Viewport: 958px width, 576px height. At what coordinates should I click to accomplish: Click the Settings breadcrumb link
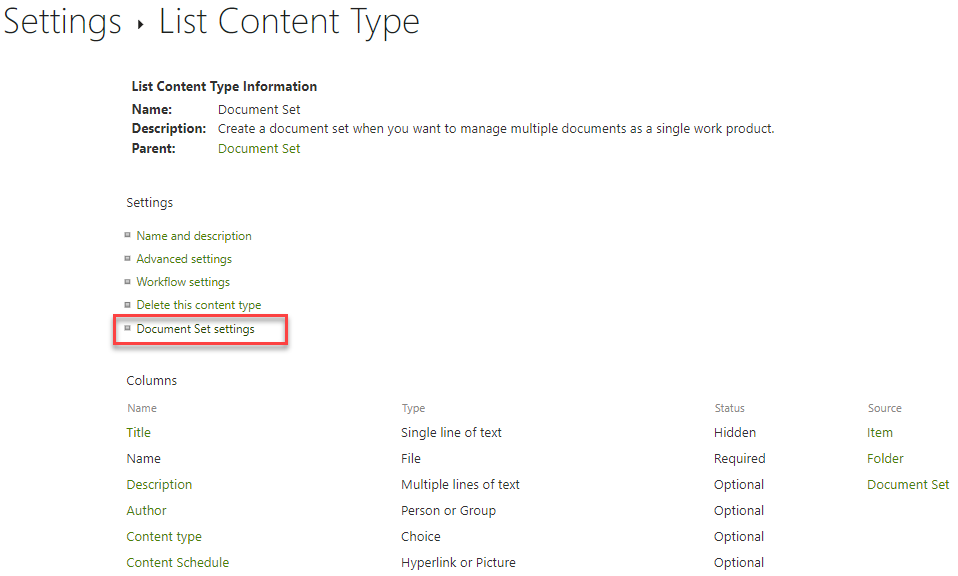tap(62, 21)
